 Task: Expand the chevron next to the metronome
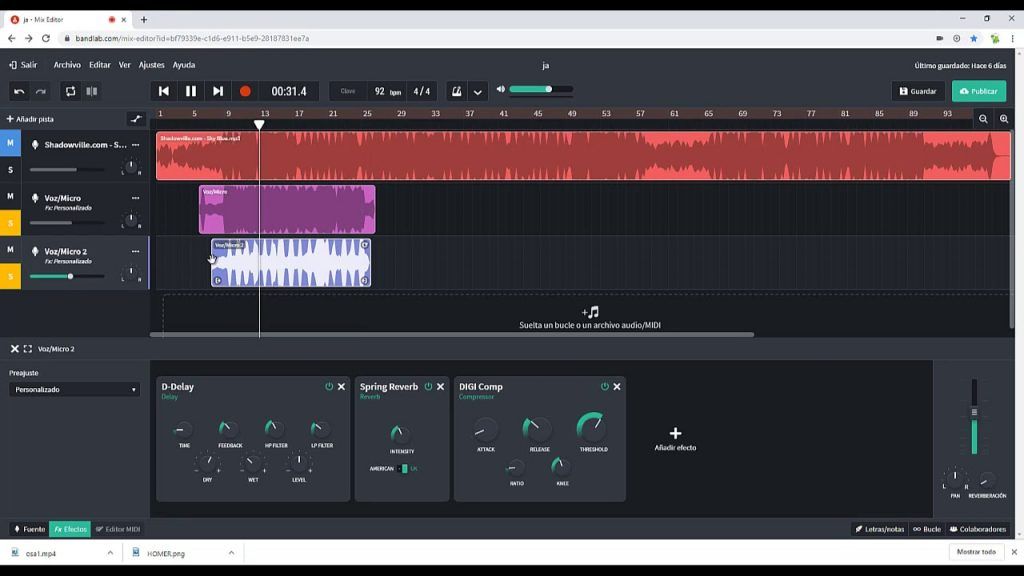coord(477,91)
